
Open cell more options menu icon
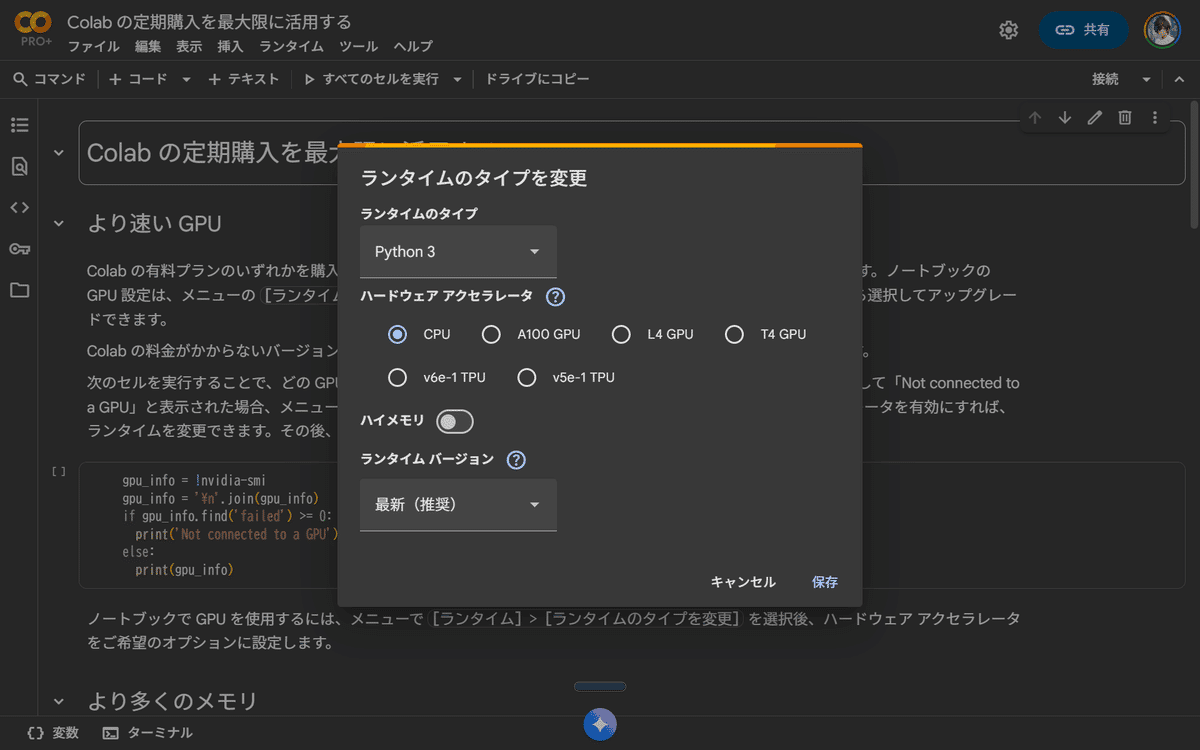(1155, 118)
